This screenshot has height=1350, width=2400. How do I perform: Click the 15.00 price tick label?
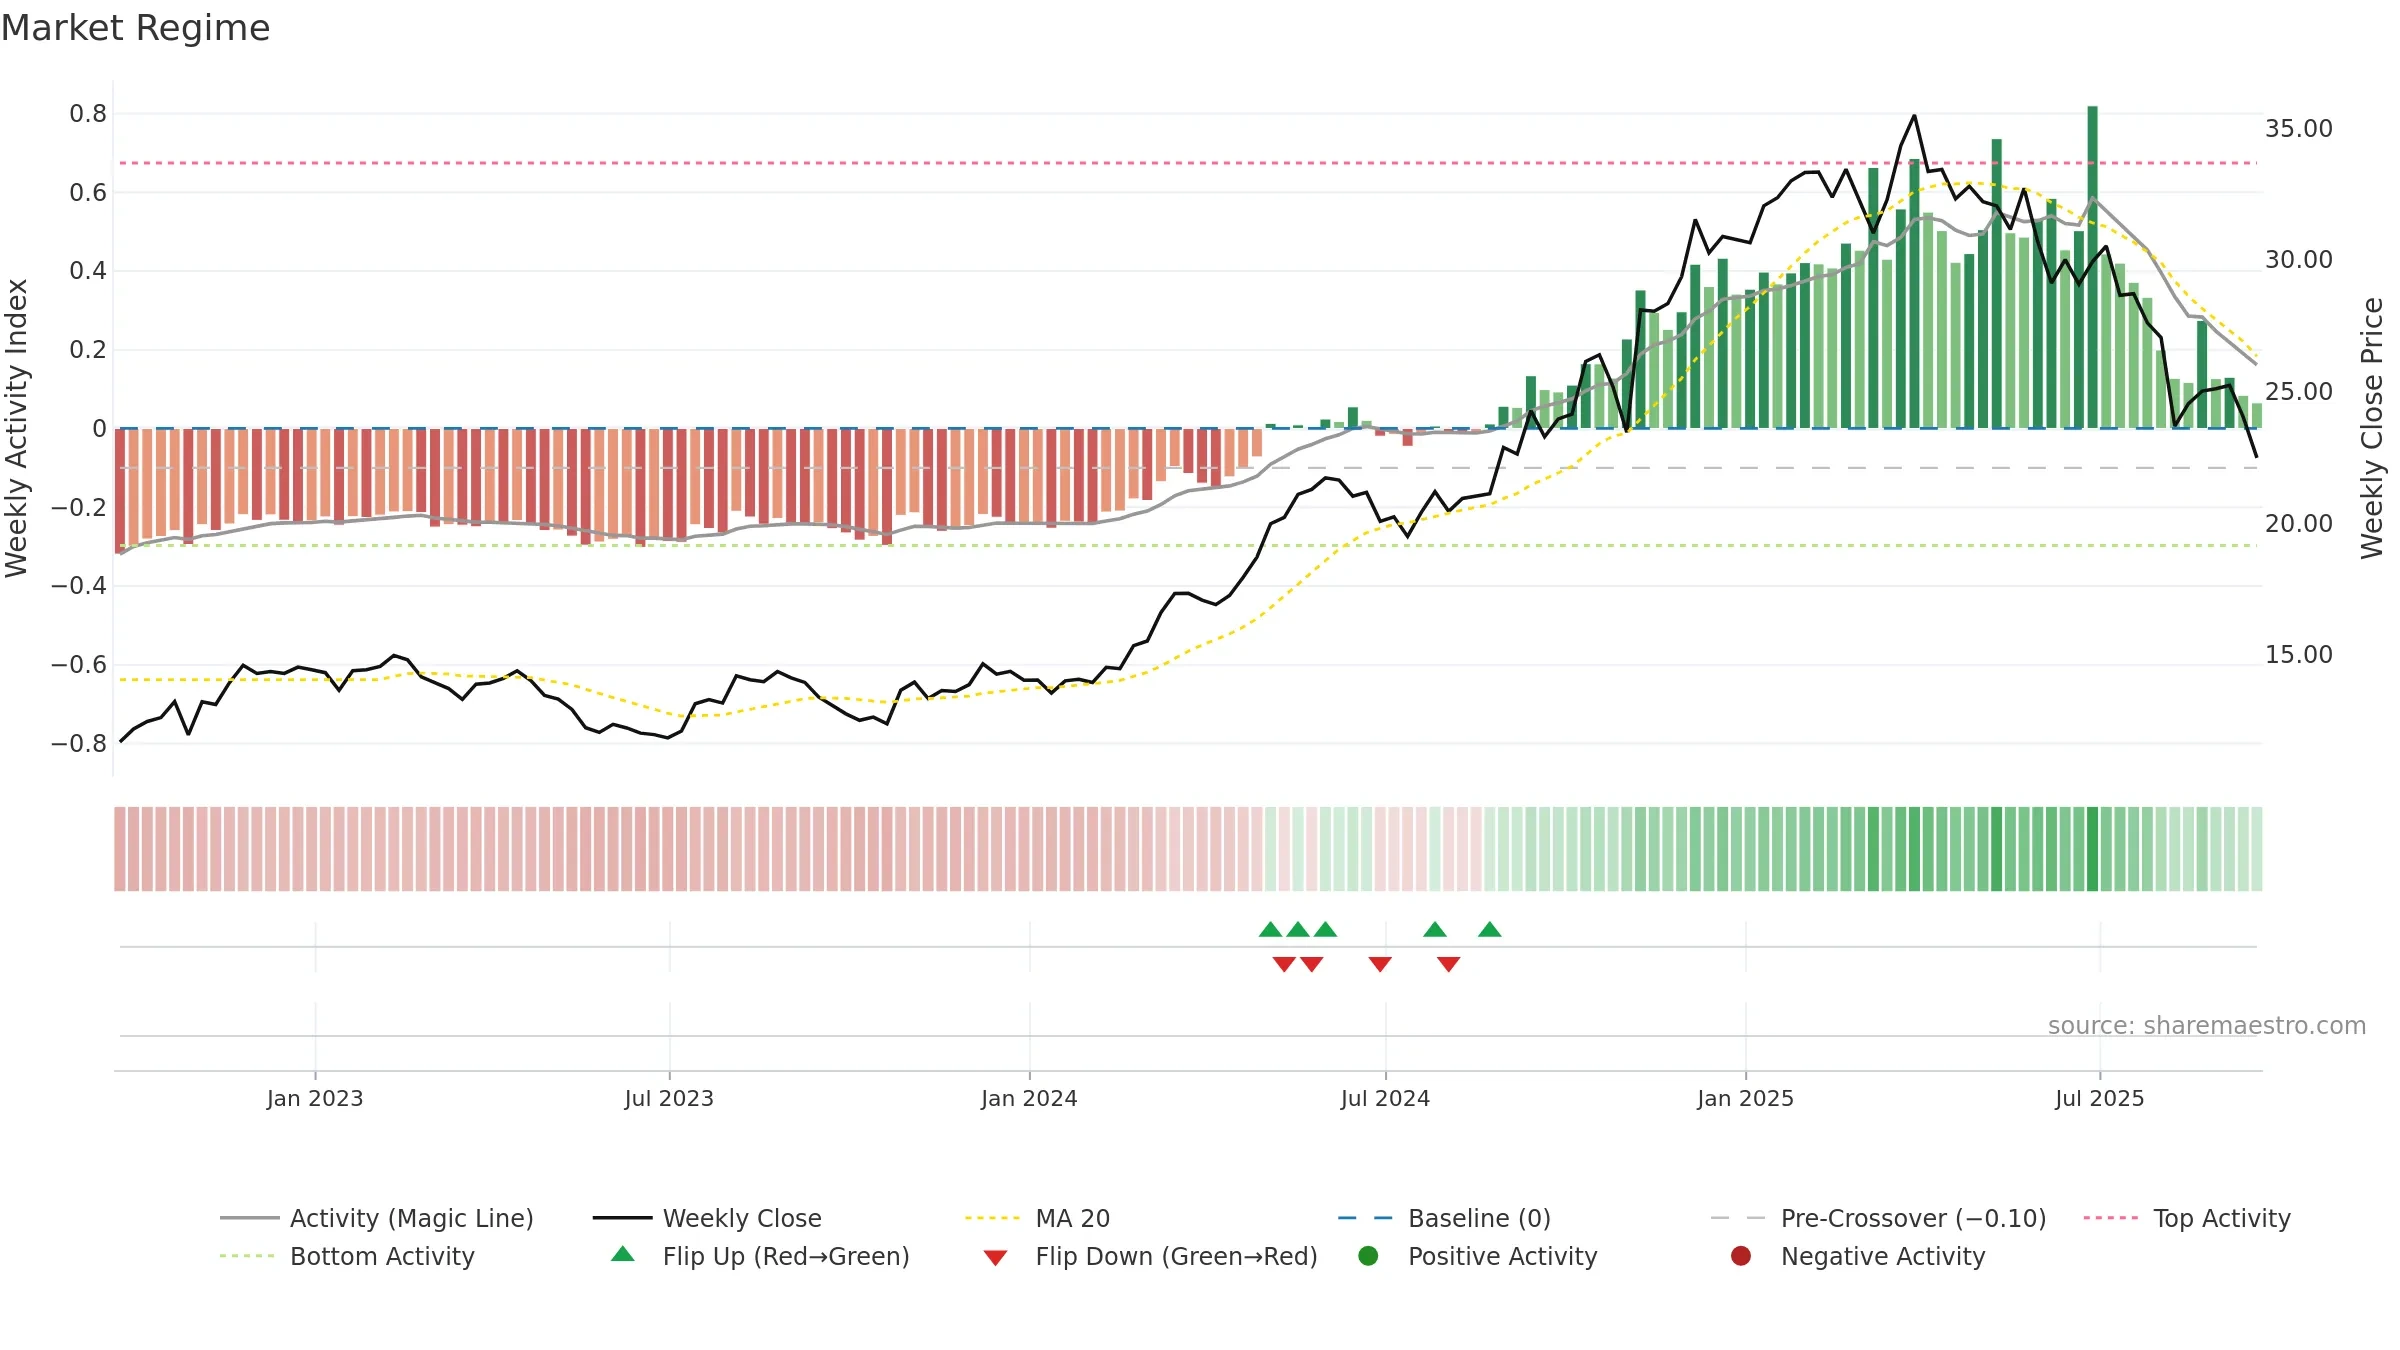click(2298, 655)
